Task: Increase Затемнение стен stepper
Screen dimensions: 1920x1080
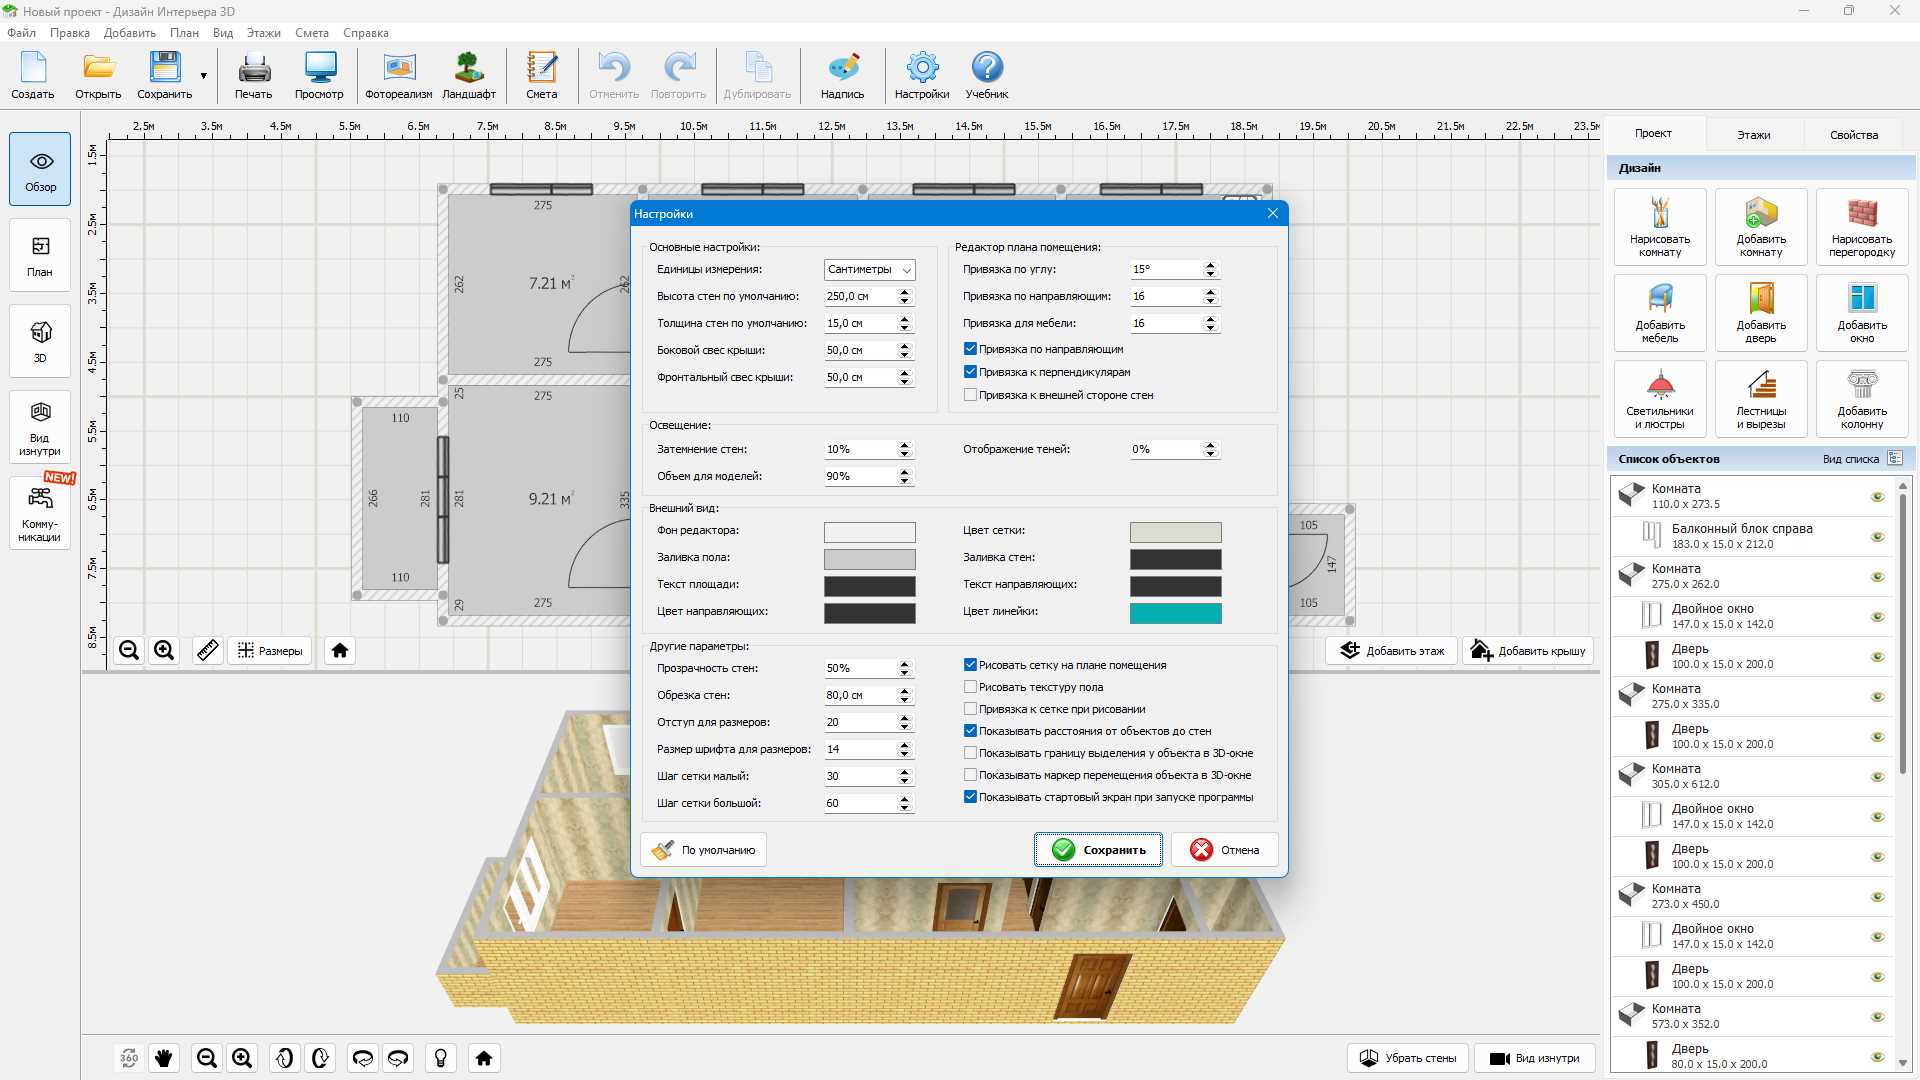Action: pyautogui.click(x=905, y=445)
